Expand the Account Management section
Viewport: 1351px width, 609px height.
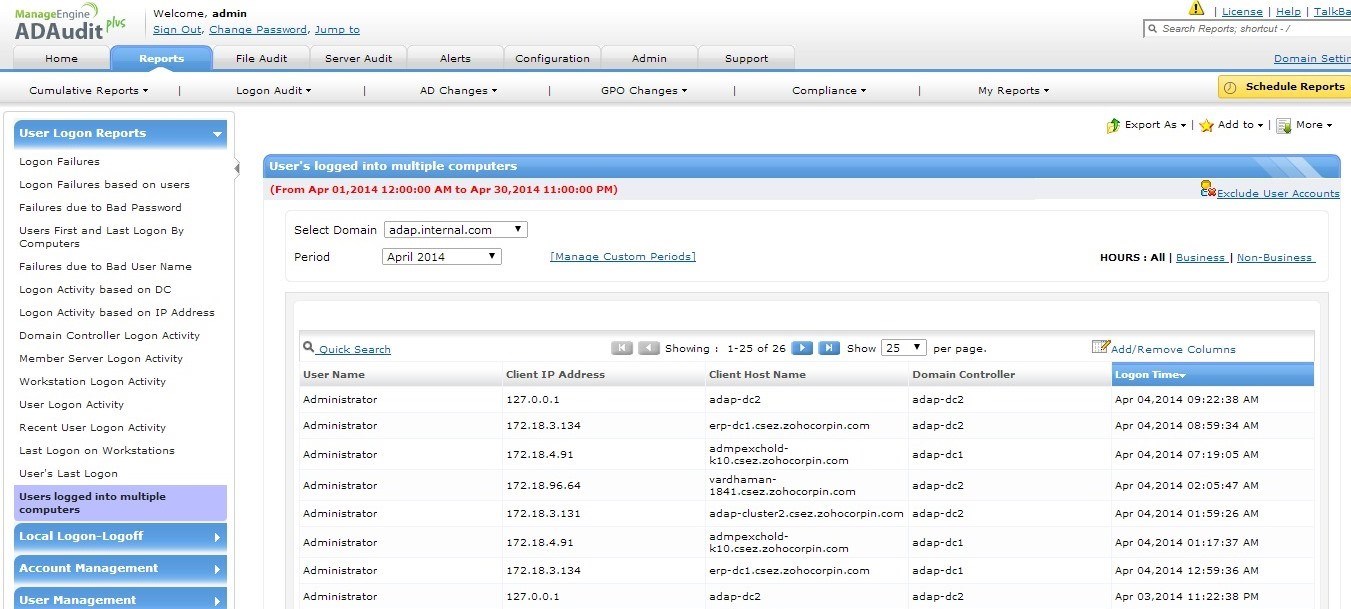click(120, 569)
